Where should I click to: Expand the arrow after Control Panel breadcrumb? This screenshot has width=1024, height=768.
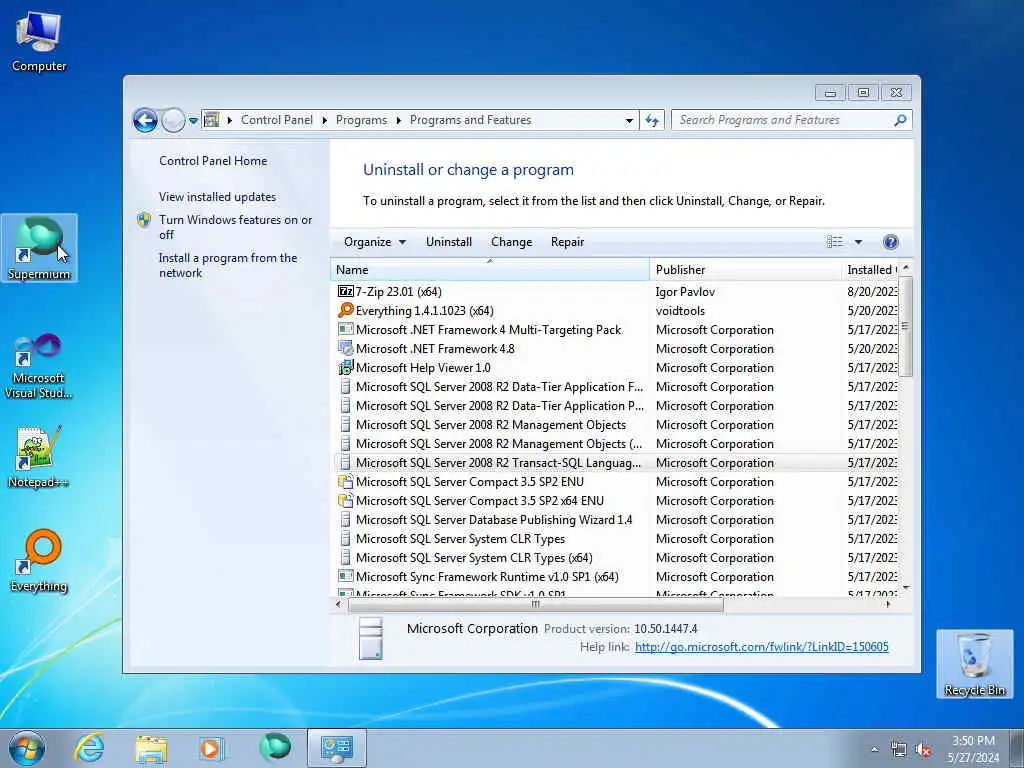point(325,120)
